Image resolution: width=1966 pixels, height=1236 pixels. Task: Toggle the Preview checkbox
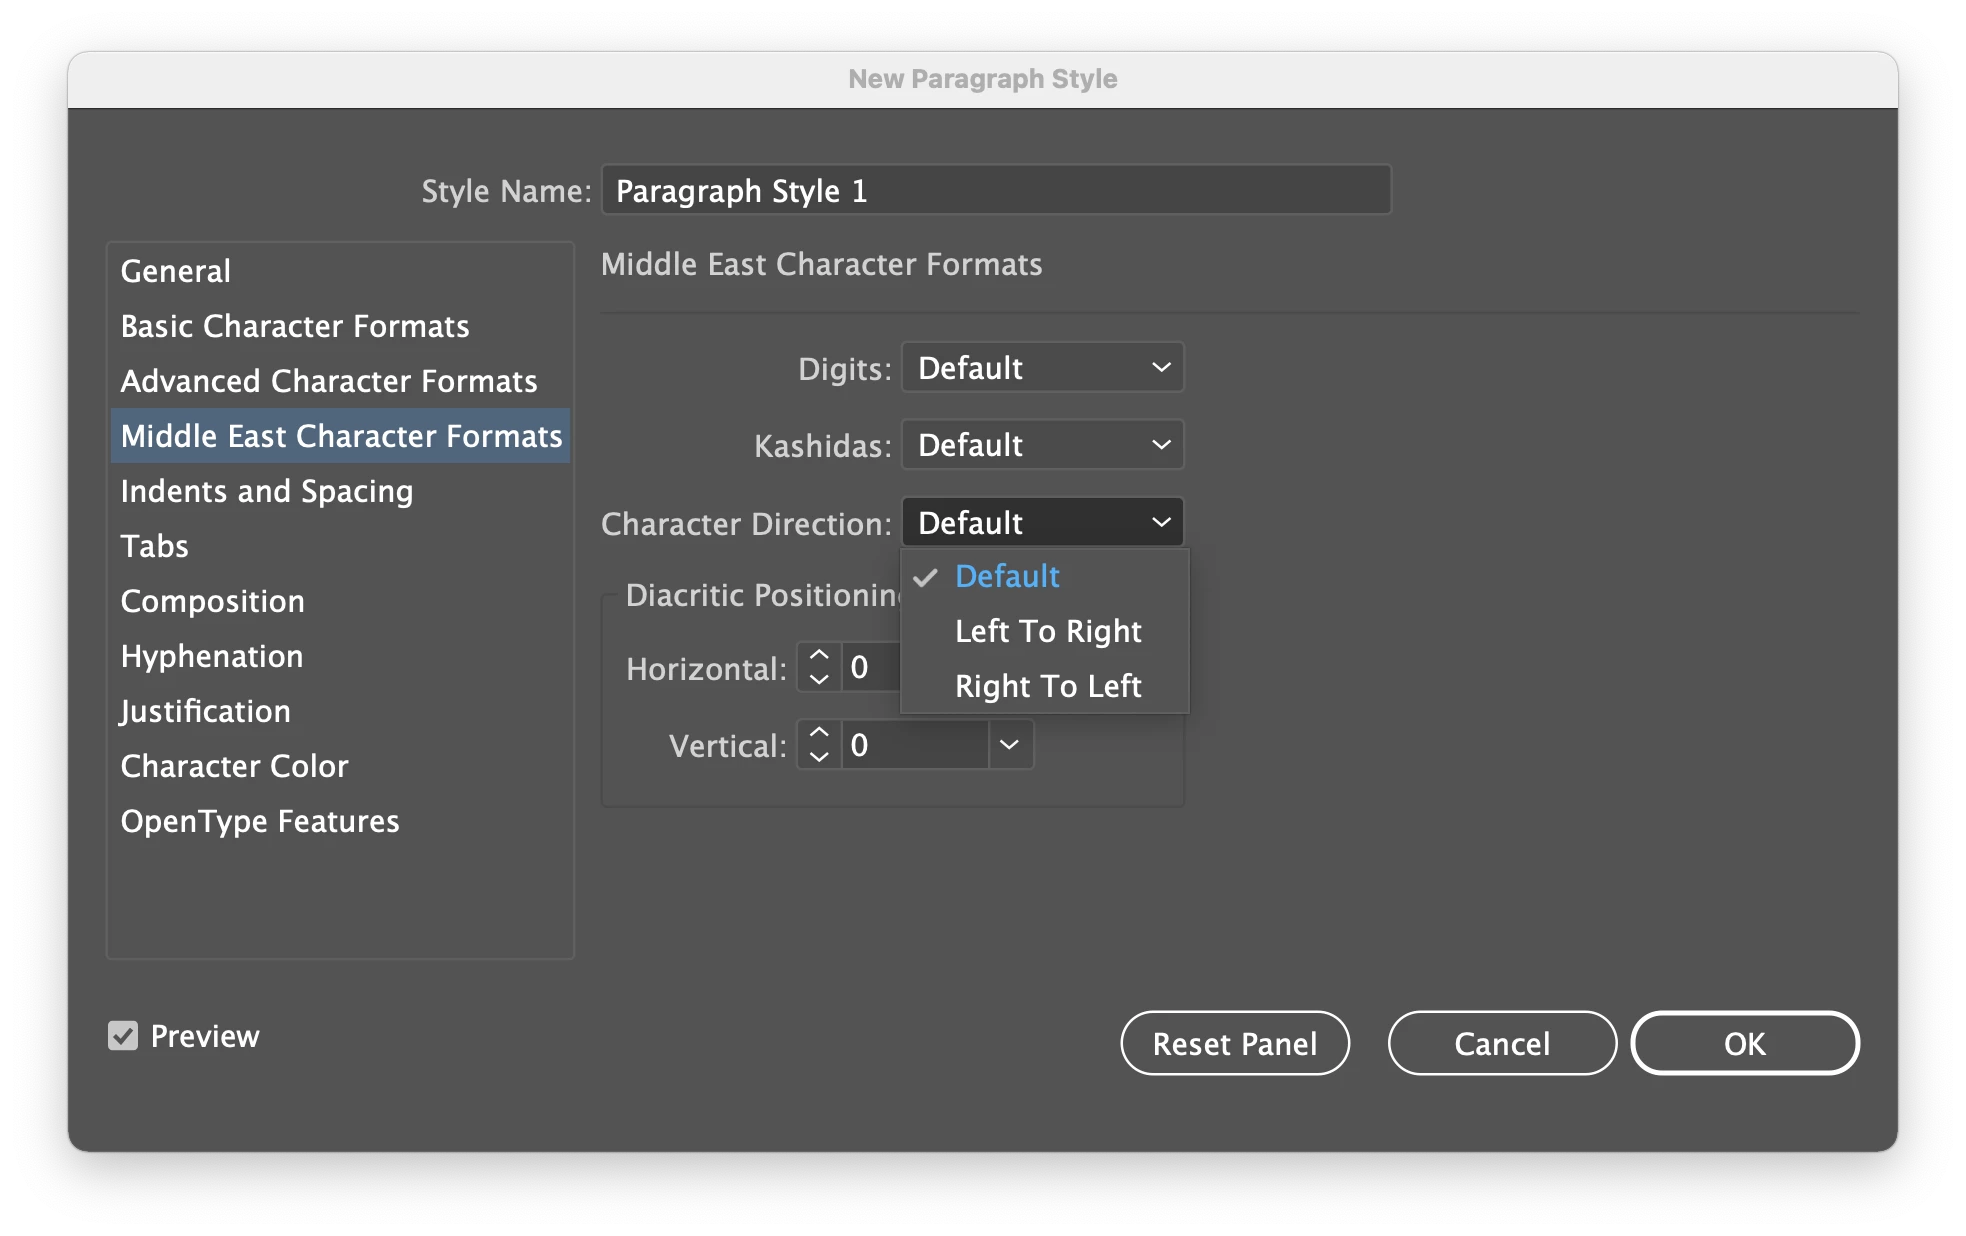coord(123,1036)
